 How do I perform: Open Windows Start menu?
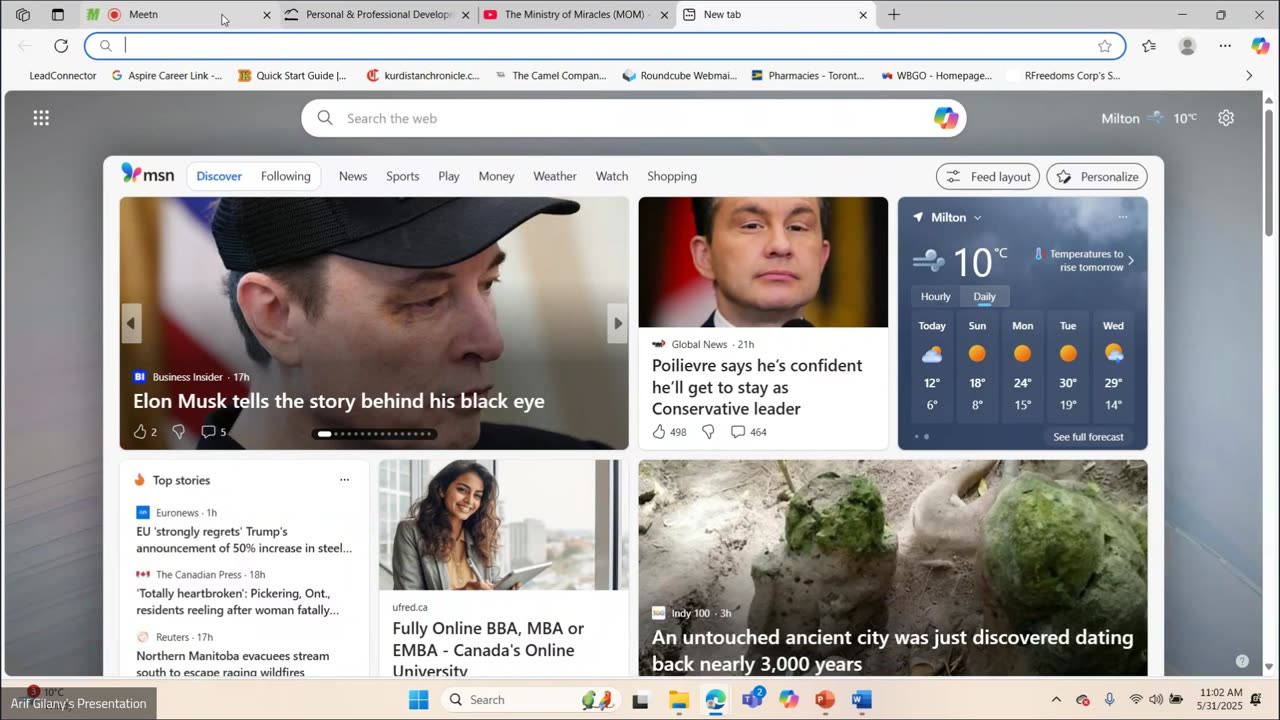click(419, 700)
